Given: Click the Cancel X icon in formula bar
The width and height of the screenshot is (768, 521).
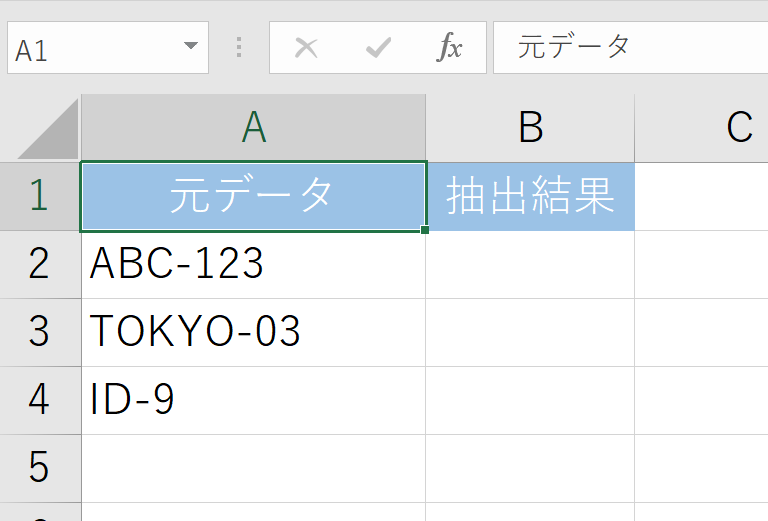Looking at the screenshot, I should tap(306, 48).
